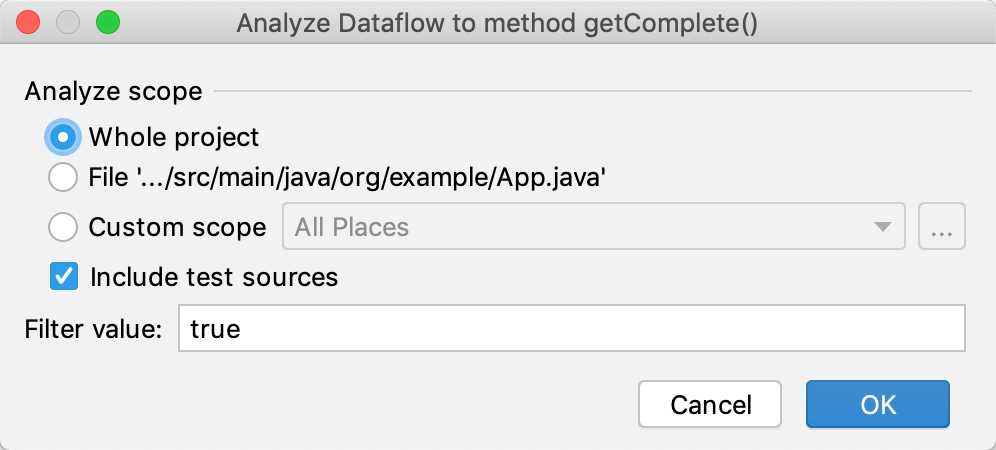
Task: Click the dropdown arrow beside All Places
Action: (x=883, y=227)
